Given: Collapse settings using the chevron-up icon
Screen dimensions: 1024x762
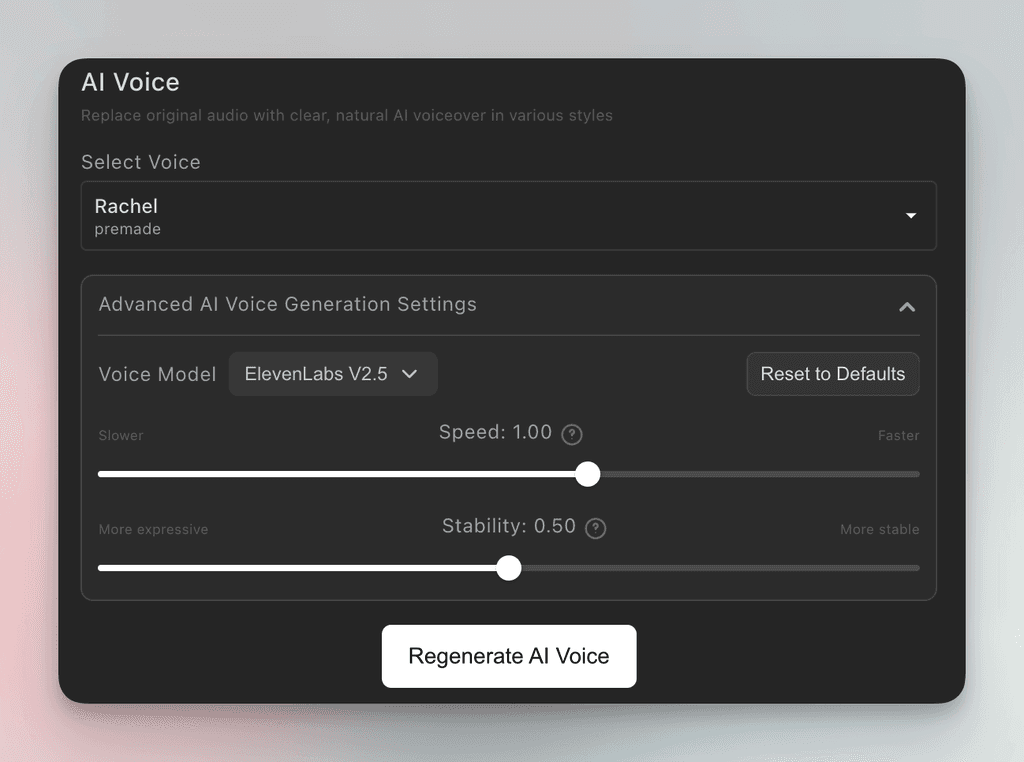Looking at the screenshot, I should pyautogui.click(x=907, y=306).
